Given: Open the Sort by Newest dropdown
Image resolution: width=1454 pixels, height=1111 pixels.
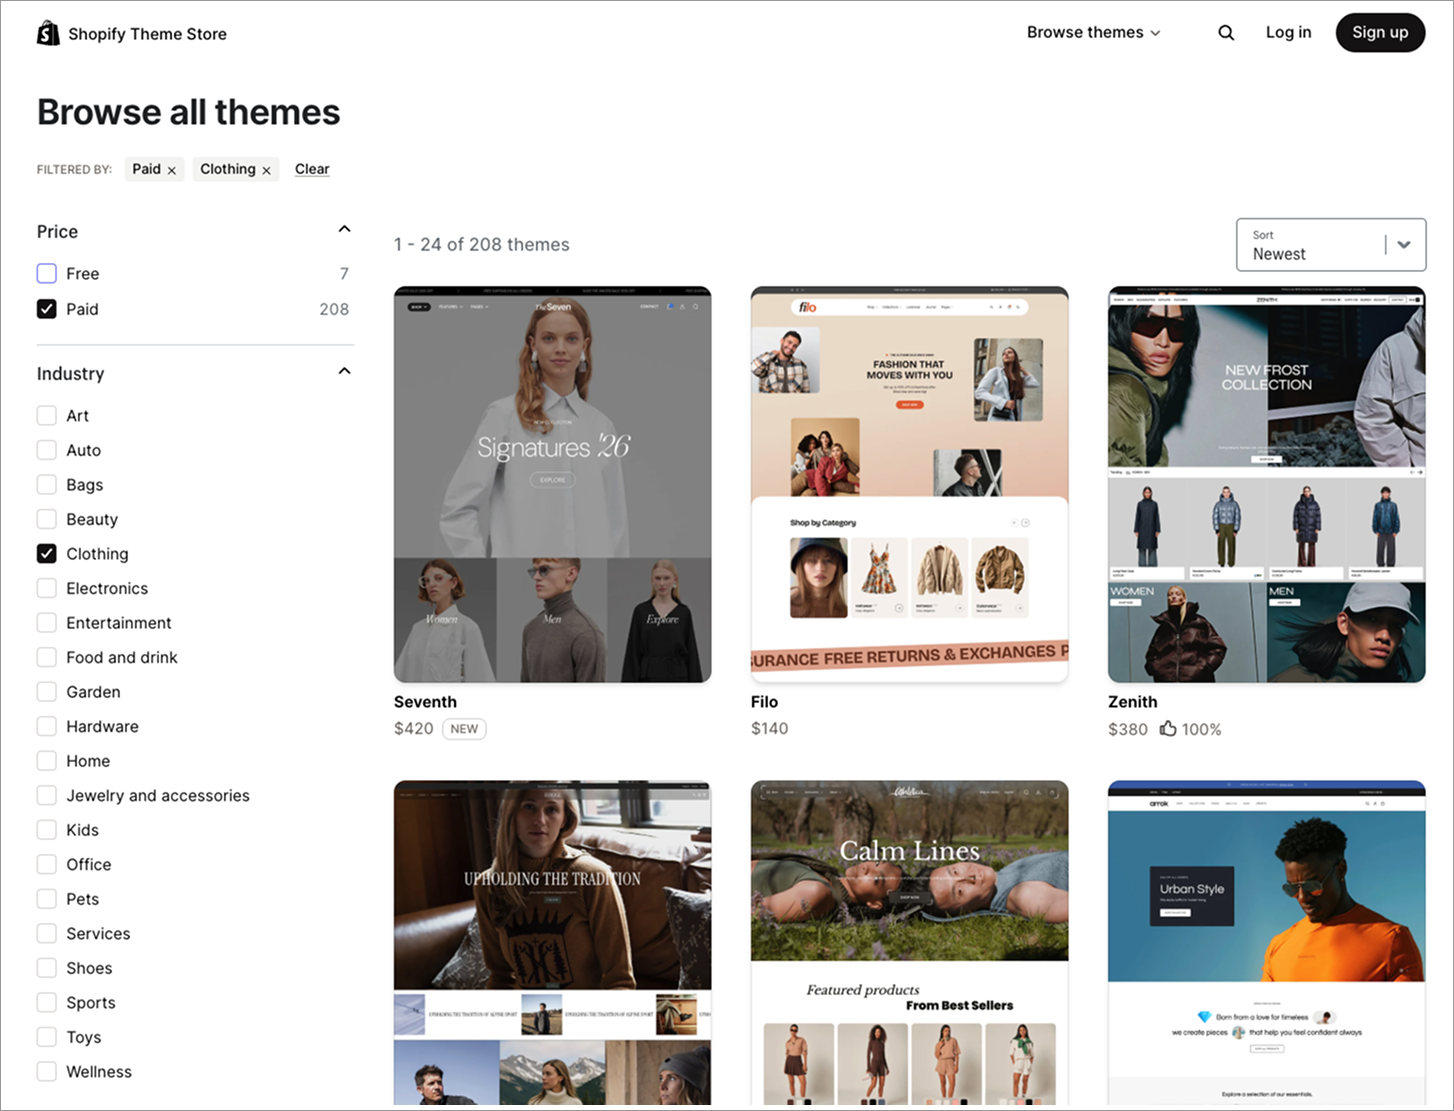Looking at the screenshot, I should pyautogui.click(x=1330, y=245).
